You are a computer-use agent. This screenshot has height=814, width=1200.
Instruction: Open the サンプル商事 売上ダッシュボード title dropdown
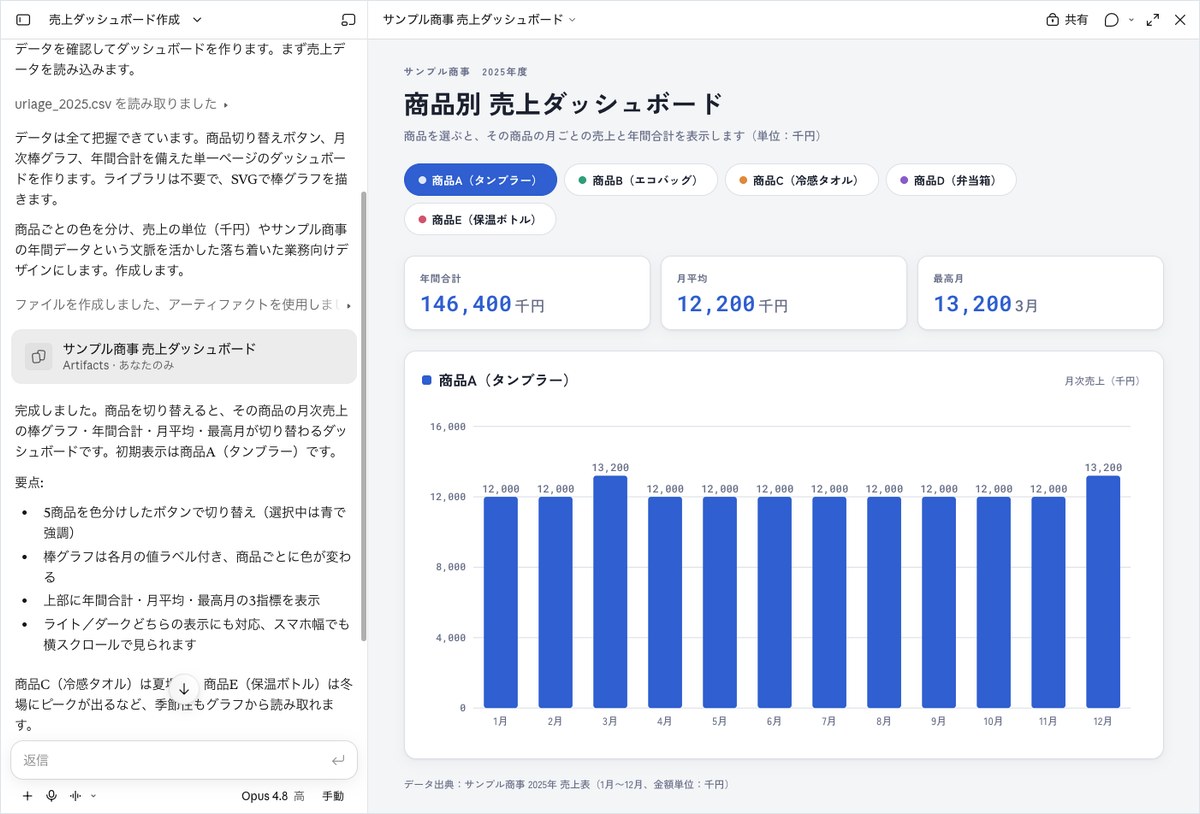479,19
